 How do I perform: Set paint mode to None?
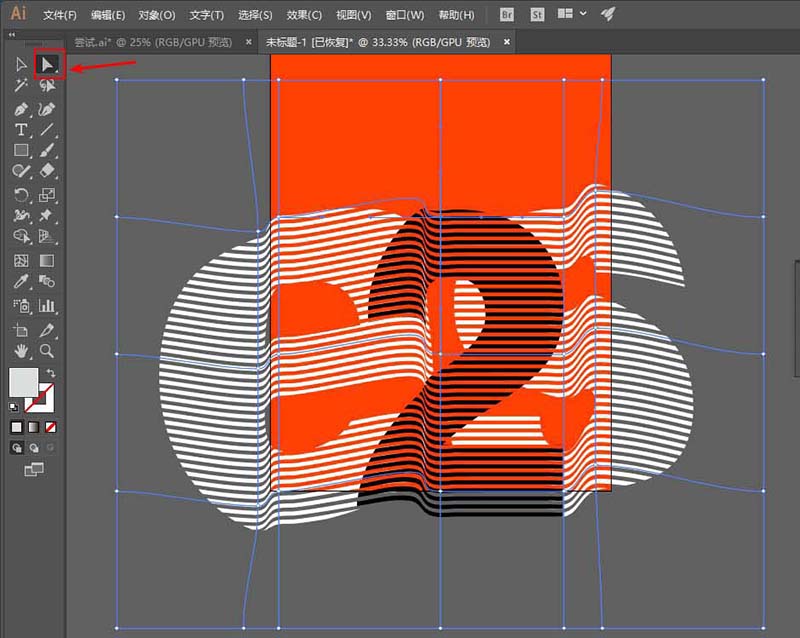tap(51, 427)
